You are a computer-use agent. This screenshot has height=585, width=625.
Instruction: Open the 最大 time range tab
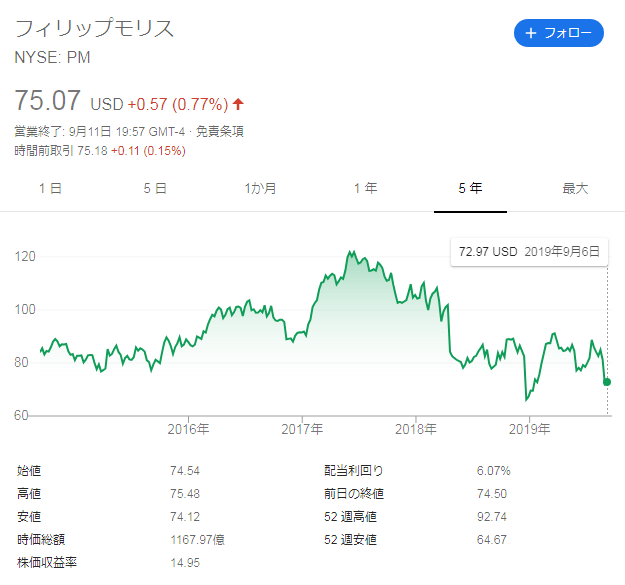click(575, 188)
